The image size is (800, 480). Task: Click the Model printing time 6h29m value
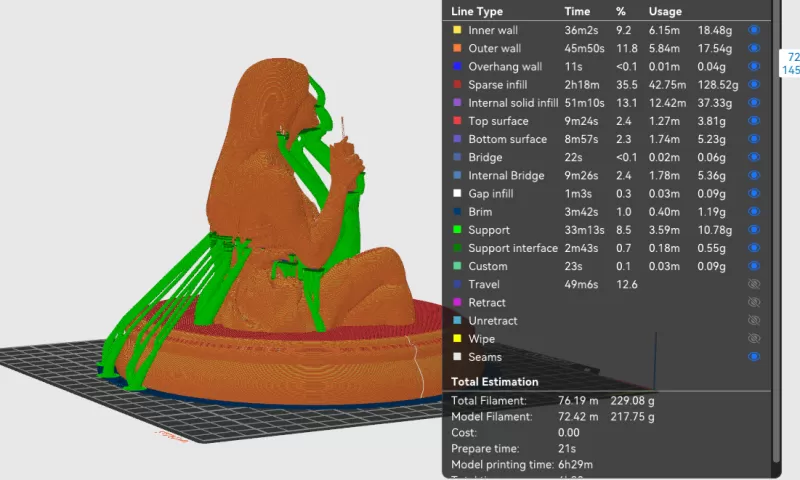(575, 465)
